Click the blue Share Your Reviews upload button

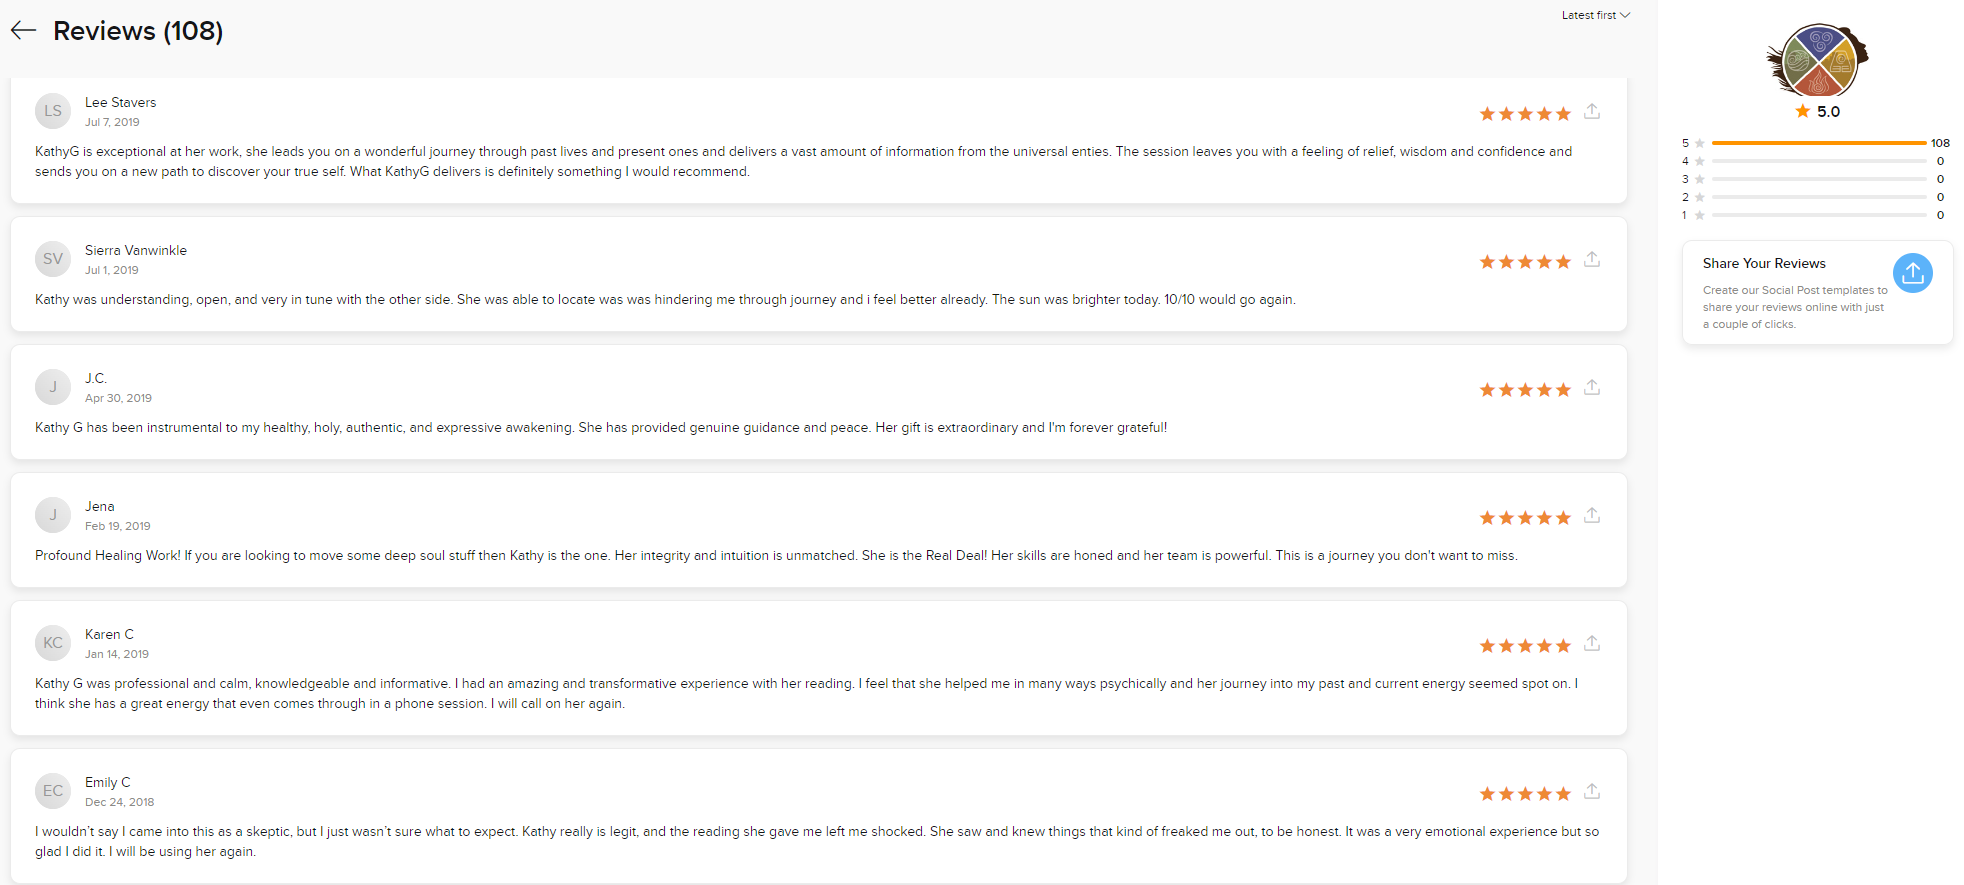pos(1912,273)
